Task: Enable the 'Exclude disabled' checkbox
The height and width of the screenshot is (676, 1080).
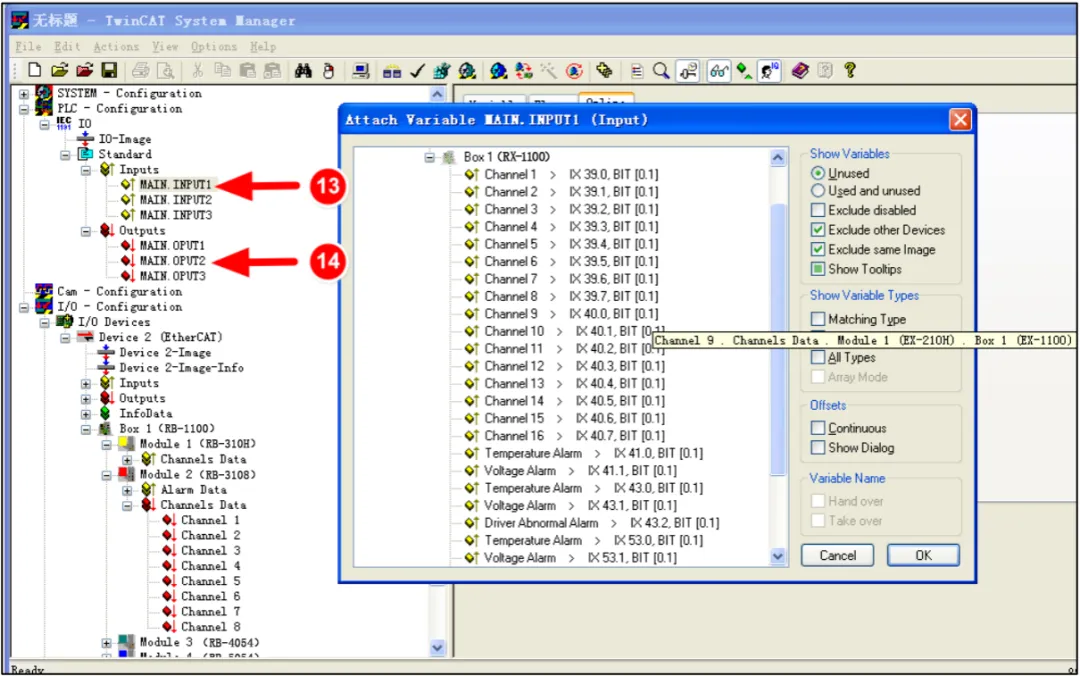Action: click(x=819, y=210)
